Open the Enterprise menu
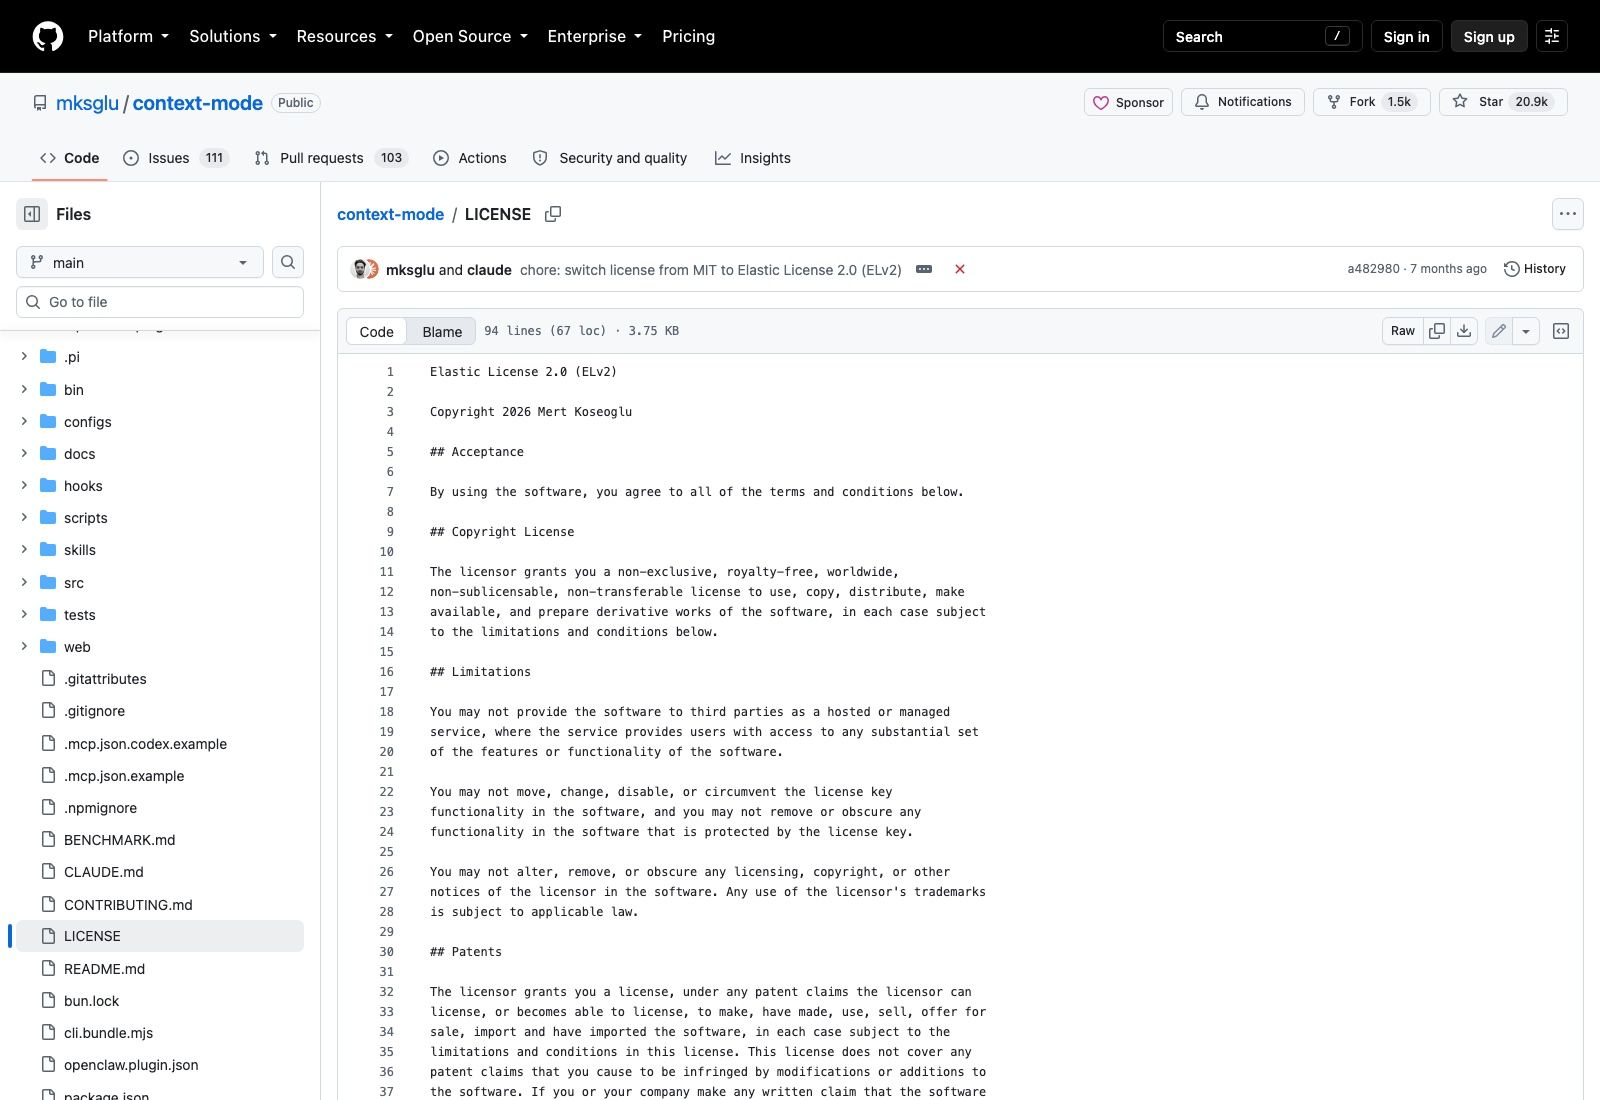The width and height of the screenshot is (1600, 1100). pos(595,36)
